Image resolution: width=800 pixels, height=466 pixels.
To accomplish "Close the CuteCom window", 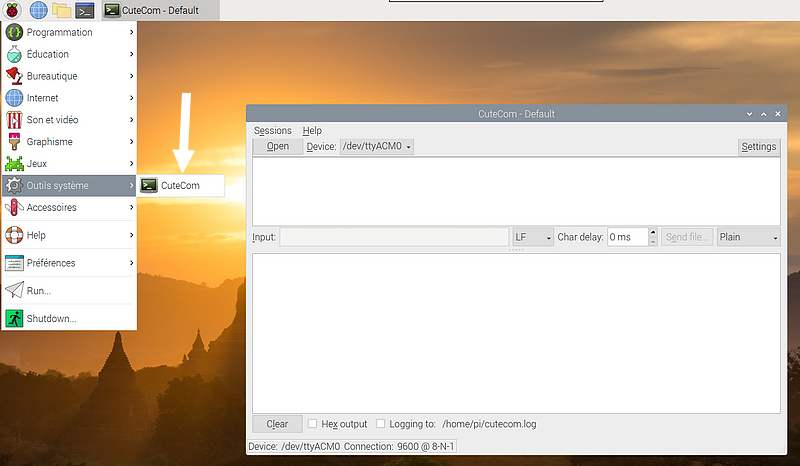I will tap(778, 114).
